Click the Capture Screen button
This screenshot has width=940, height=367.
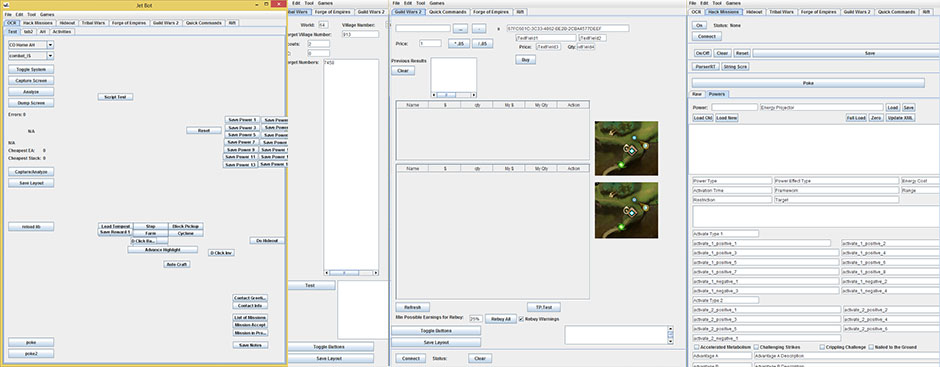coord(31,80)
